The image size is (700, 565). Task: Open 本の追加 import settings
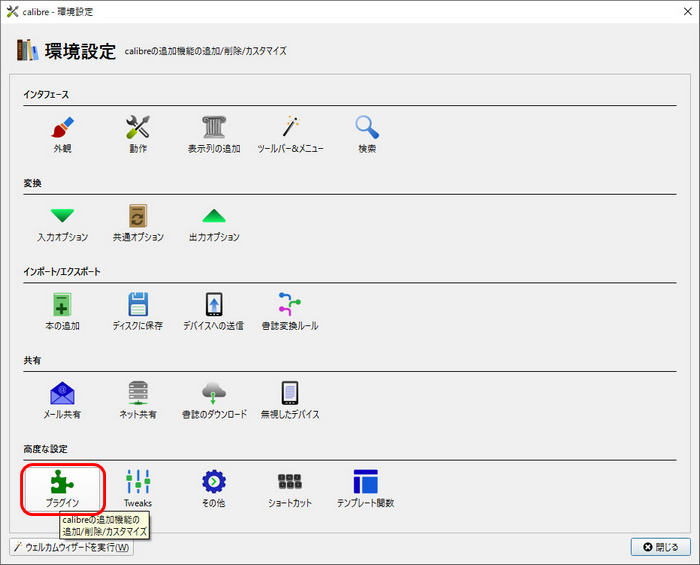62,312
